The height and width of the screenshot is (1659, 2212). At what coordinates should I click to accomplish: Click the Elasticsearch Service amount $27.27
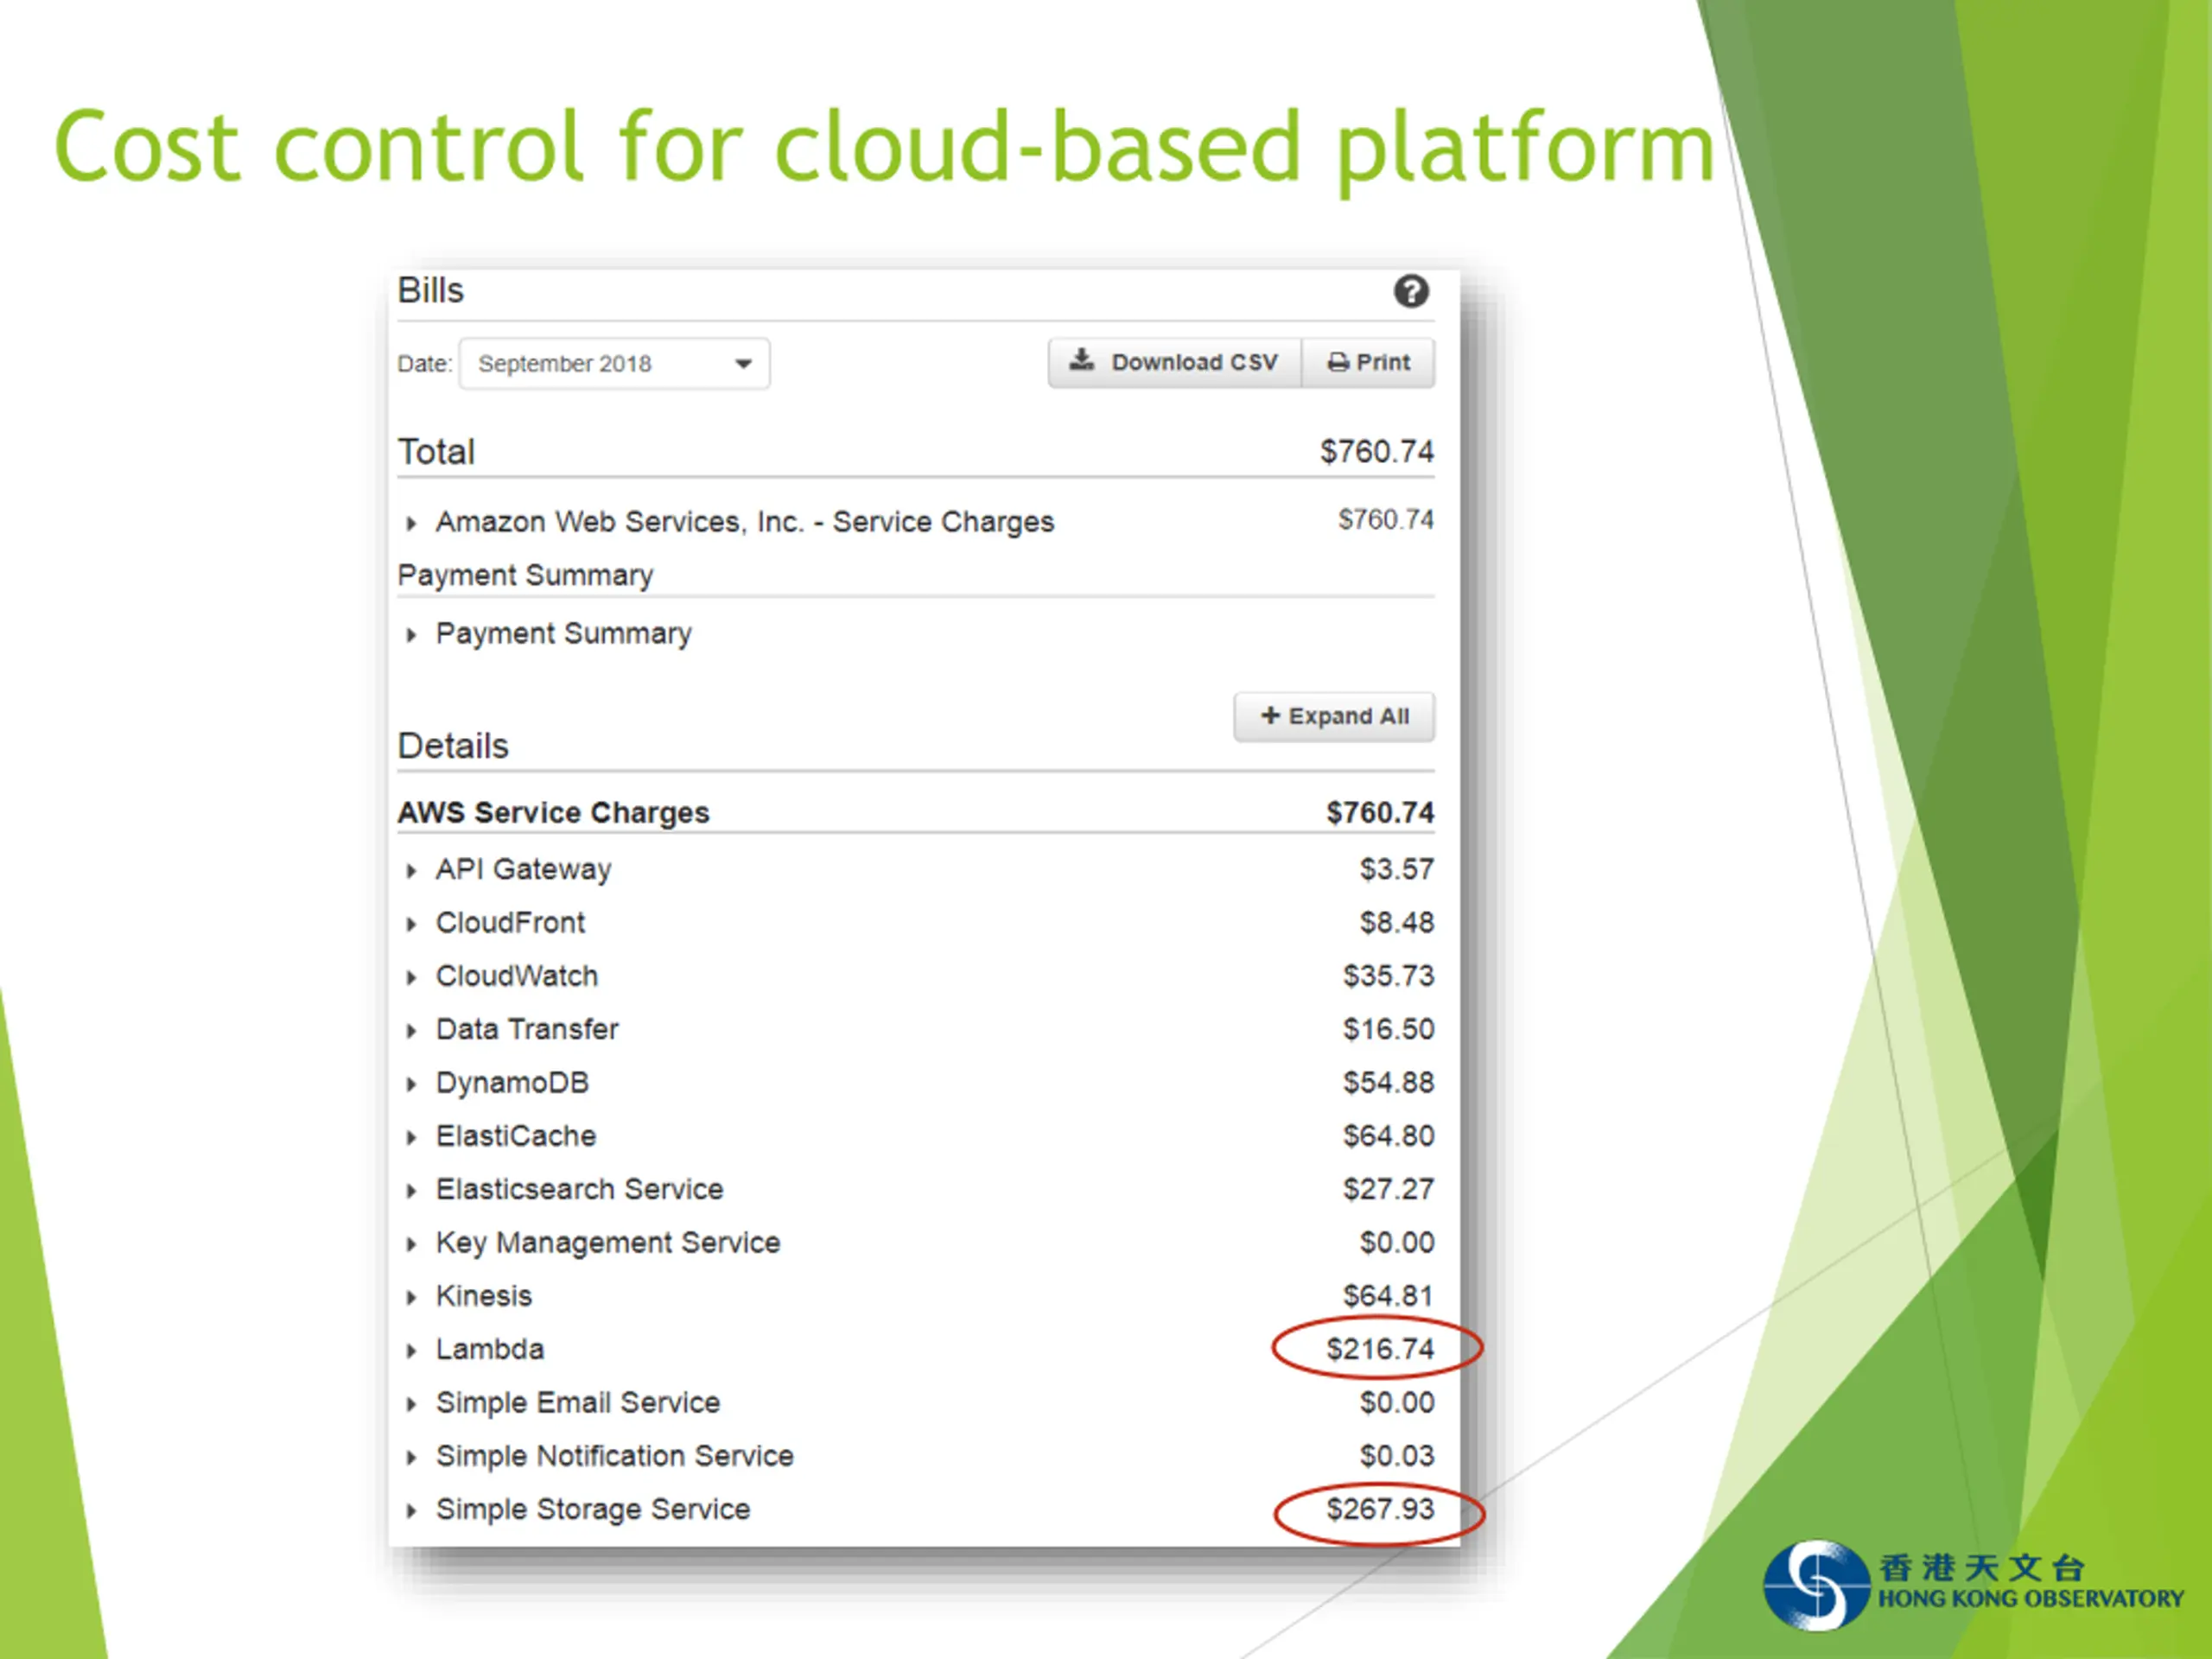point(1388,1189)
